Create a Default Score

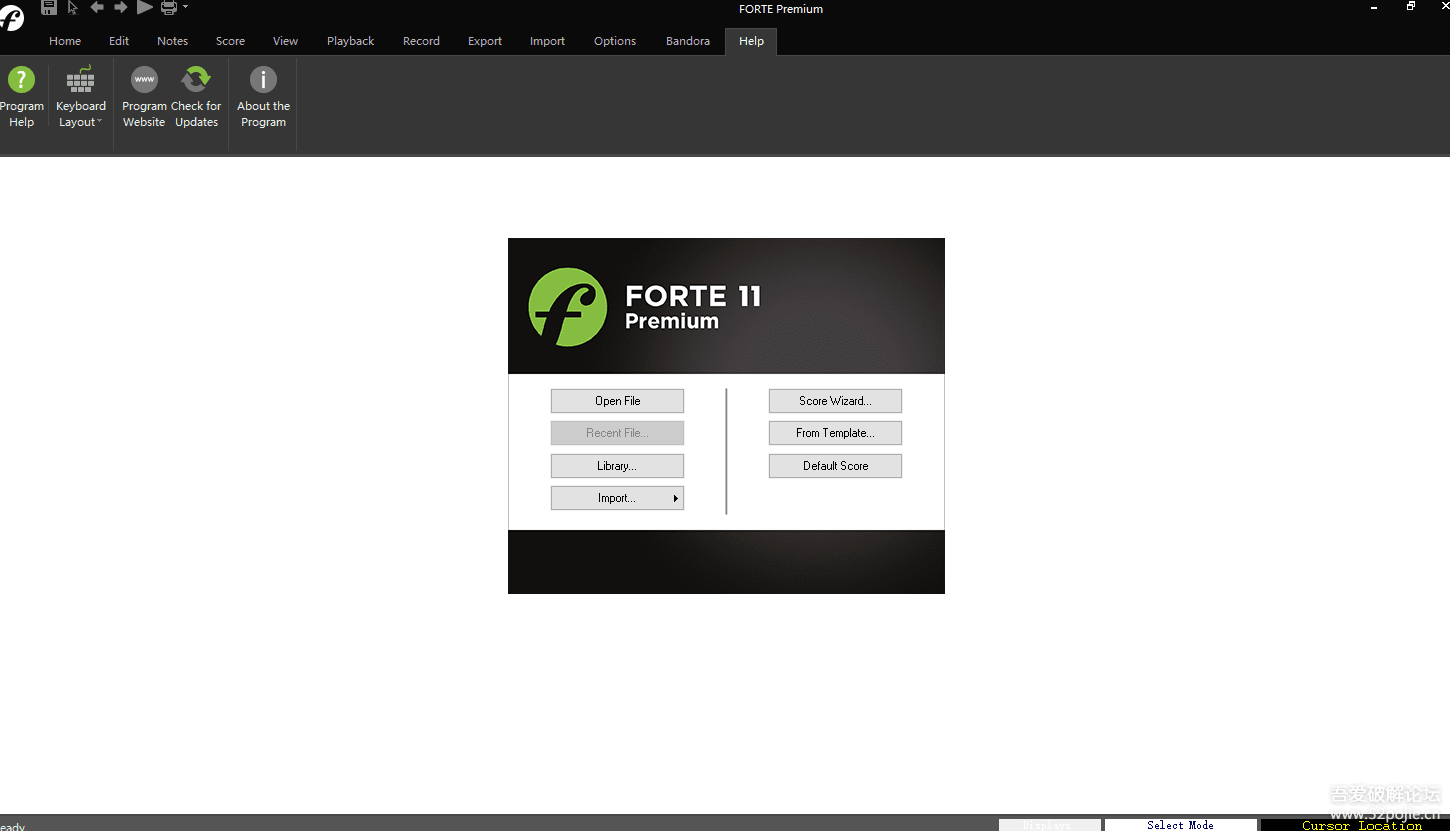(x=835, y=466)
